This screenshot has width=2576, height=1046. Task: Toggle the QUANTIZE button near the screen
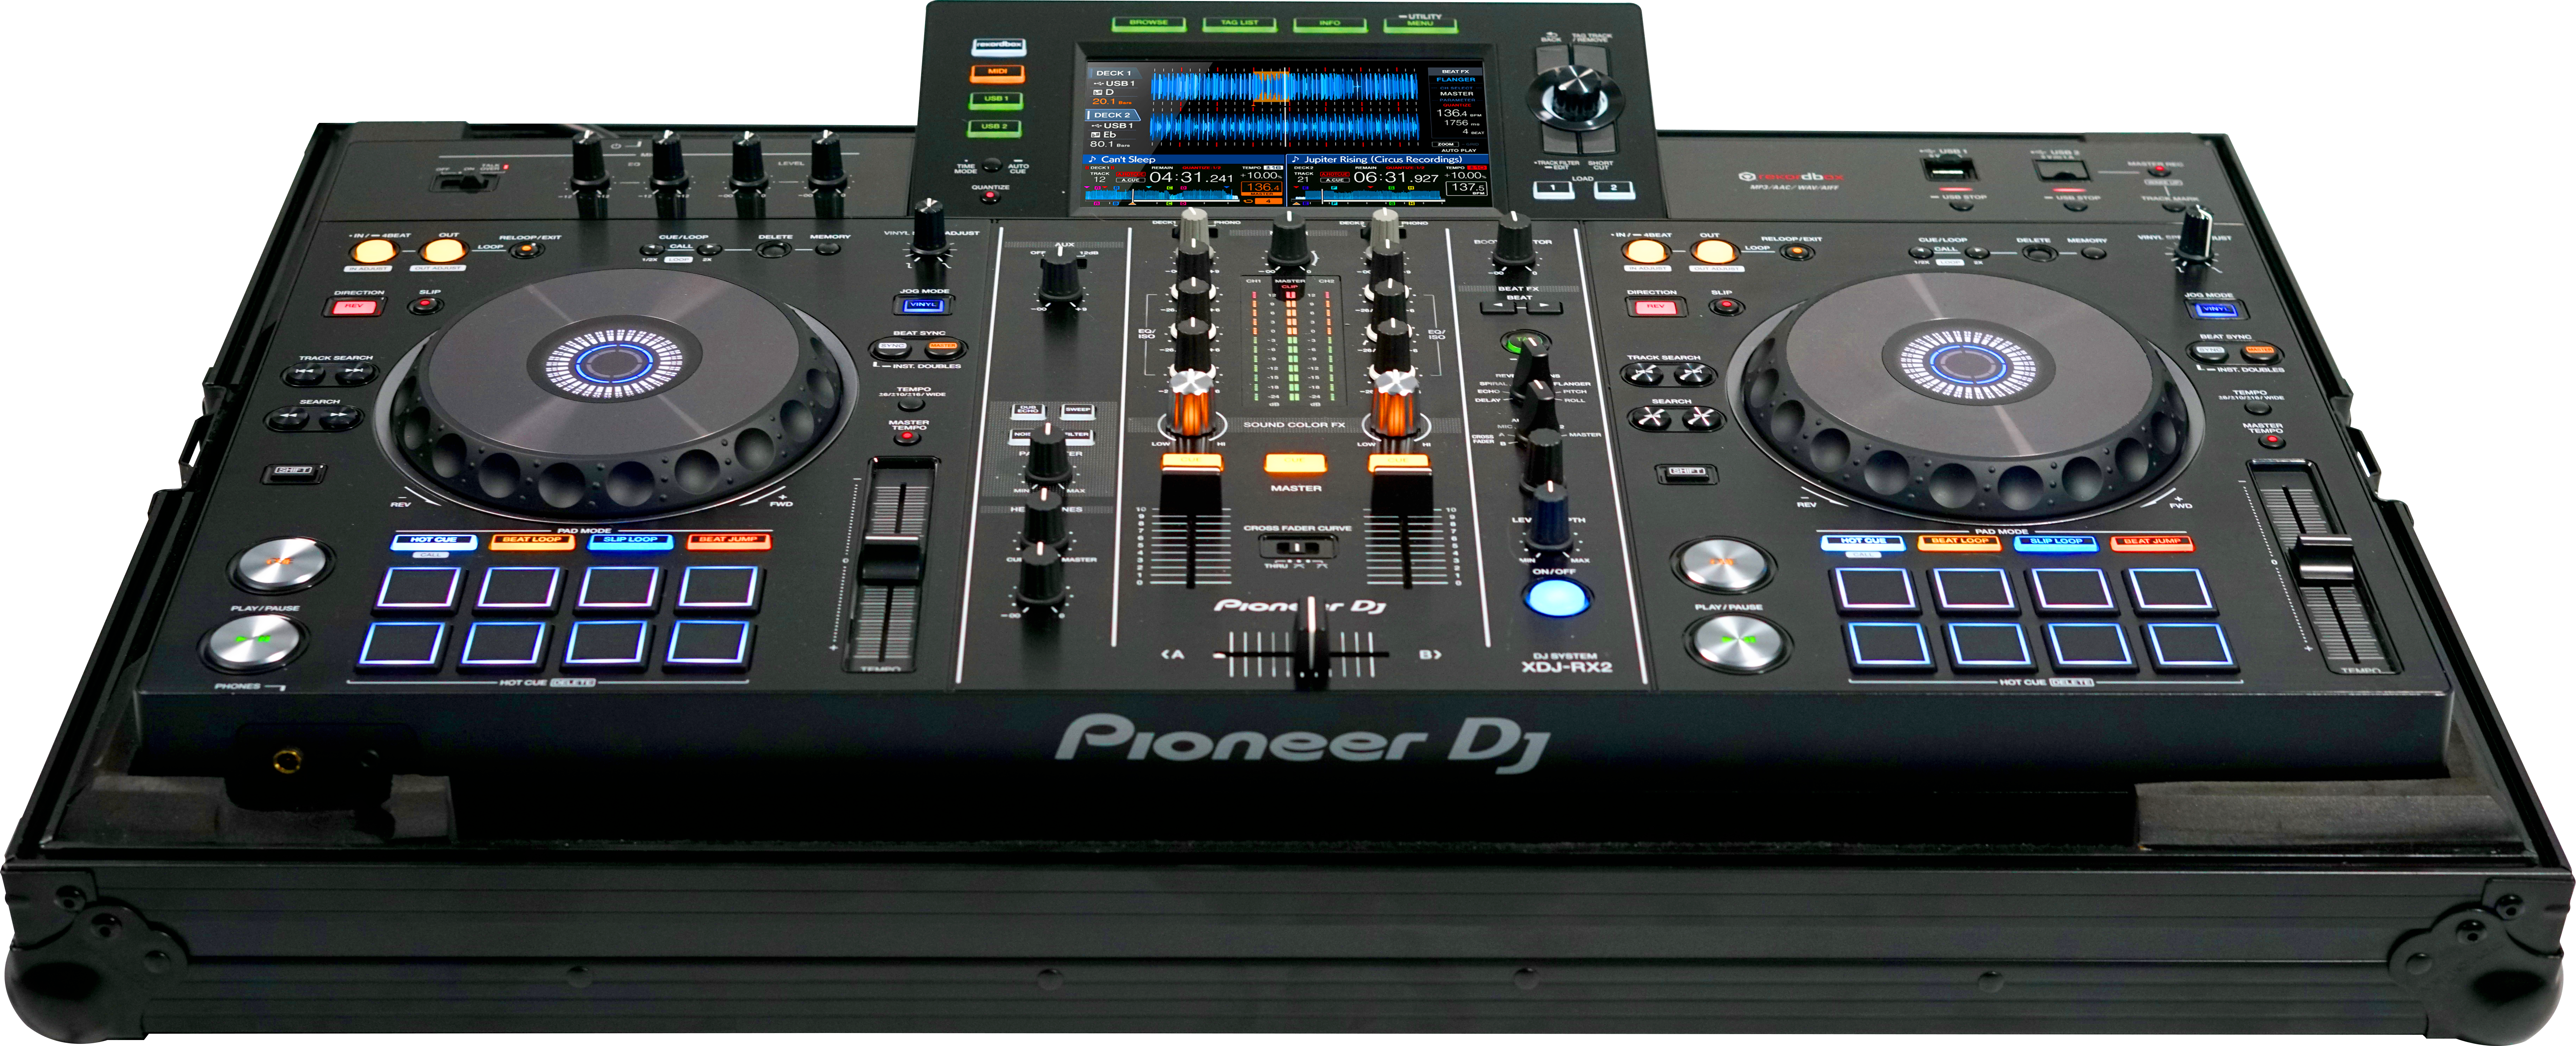tap(990, 196)
